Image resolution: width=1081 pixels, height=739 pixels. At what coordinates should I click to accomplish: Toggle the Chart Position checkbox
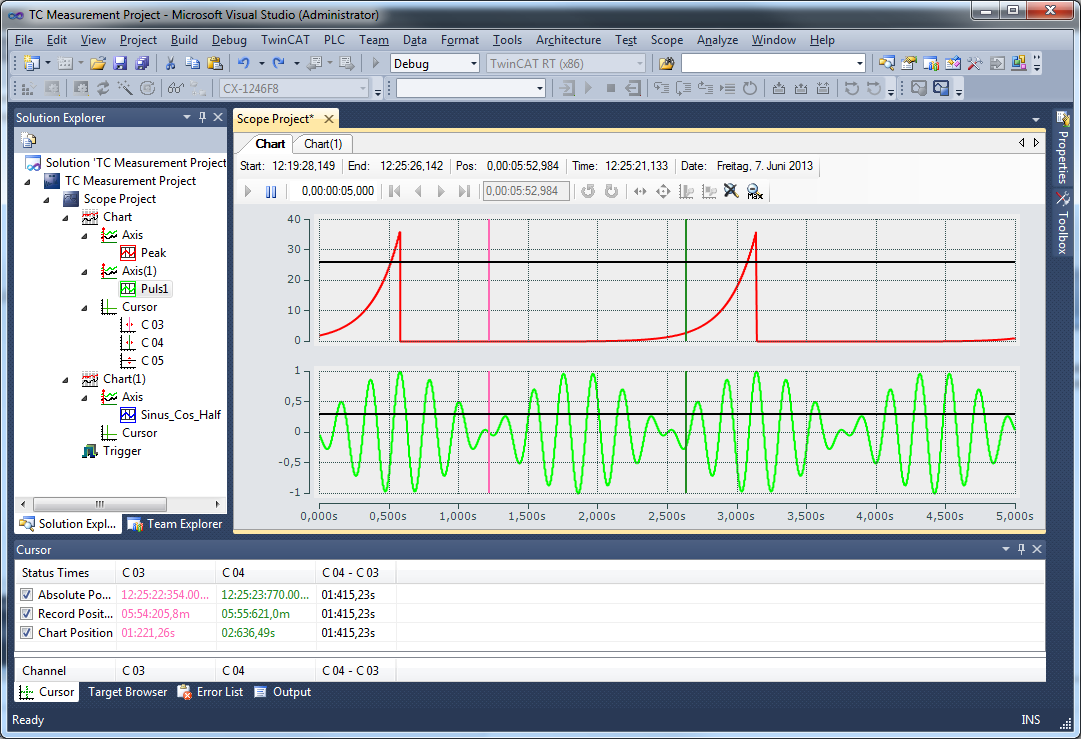[x=27, y=633]
